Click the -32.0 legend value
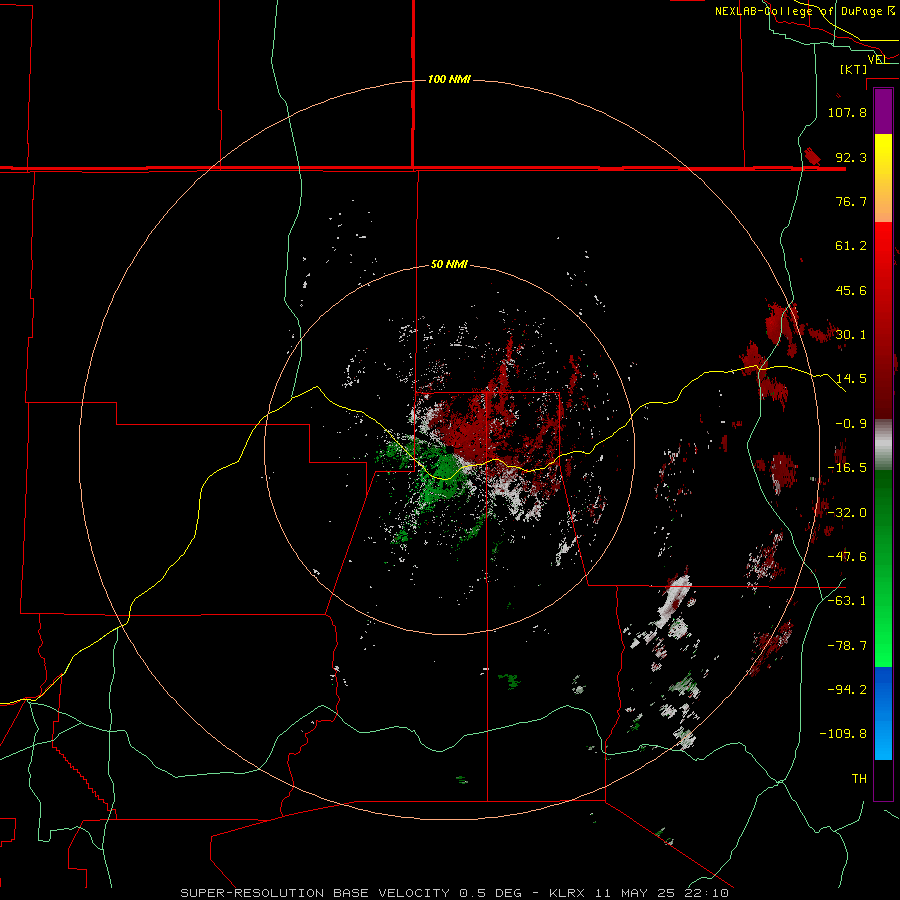Screen dimensions: 900x900 847,513
